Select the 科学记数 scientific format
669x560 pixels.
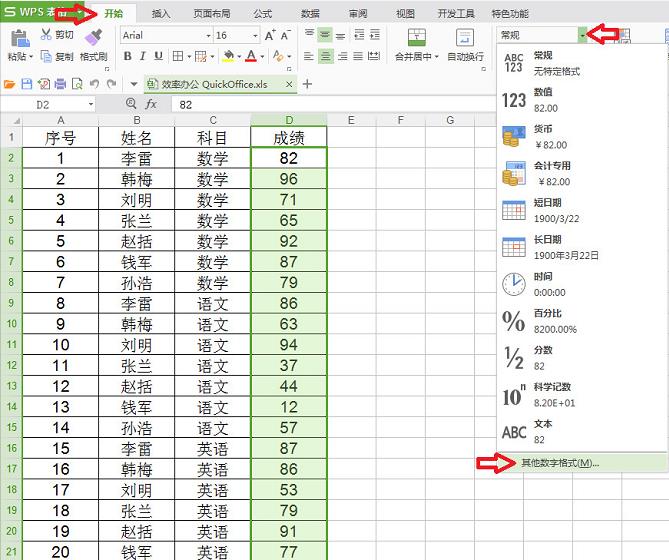[582, 395]
